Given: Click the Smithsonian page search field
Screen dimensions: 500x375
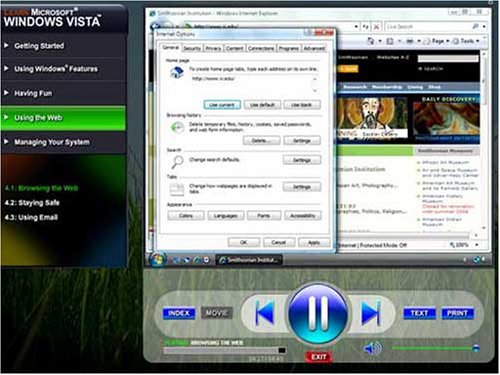Looking at the screenshot, I should pyautogui.click(x=448, y=59).
